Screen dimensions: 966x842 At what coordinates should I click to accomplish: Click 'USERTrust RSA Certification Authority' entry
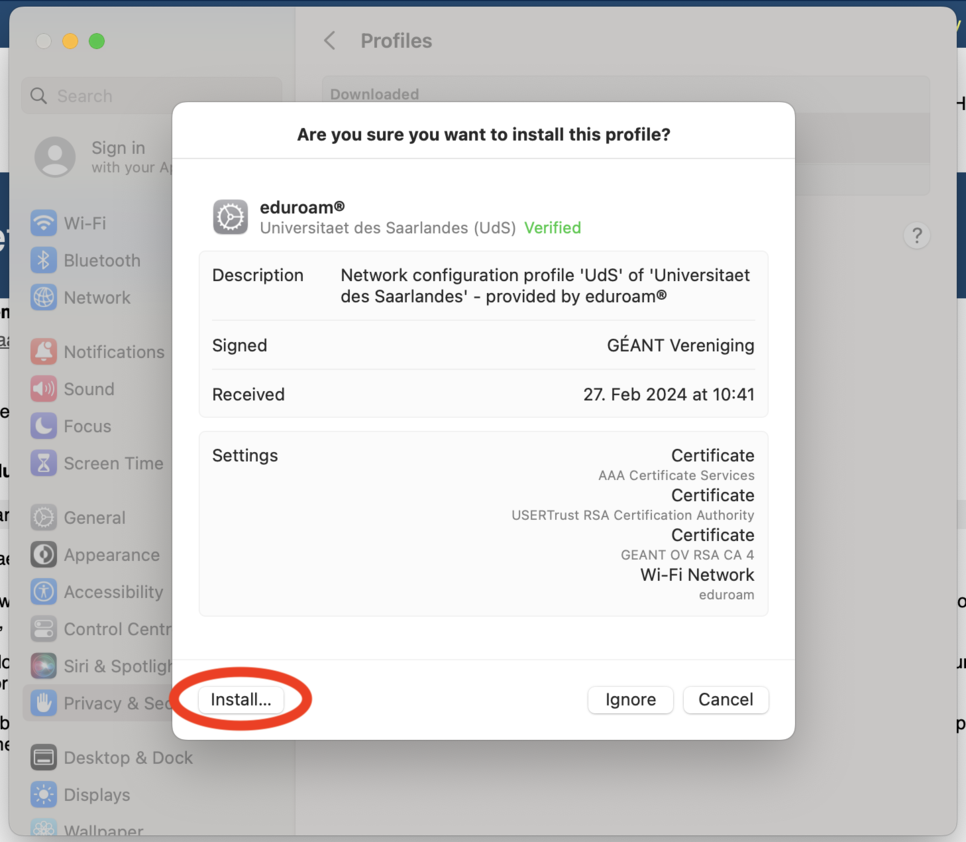[633, 515]
